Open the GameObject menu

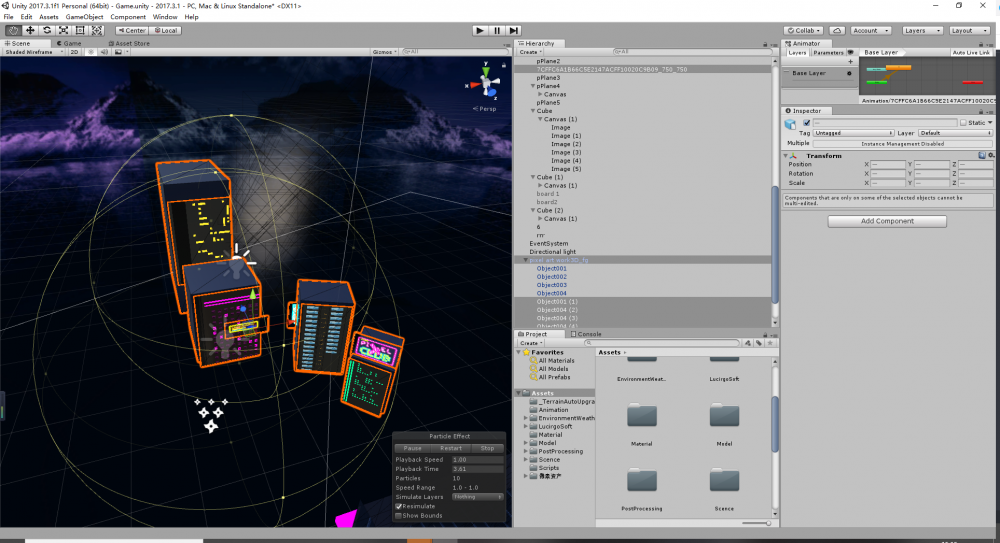pyautogui.click(x=84, y=17)
